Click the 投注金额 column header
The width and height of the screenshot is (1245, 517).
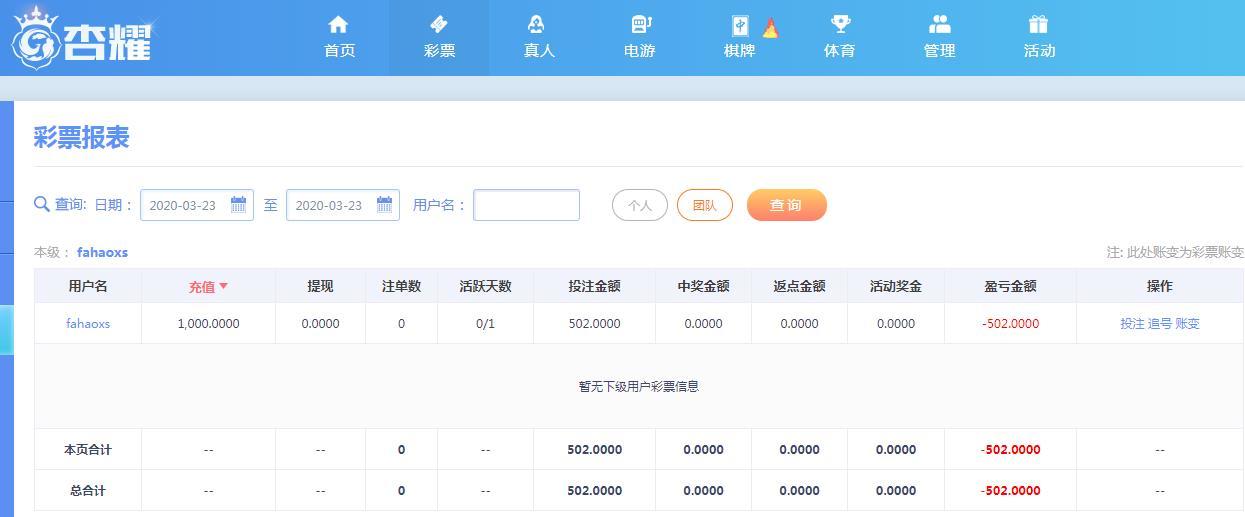pos(594,286)
